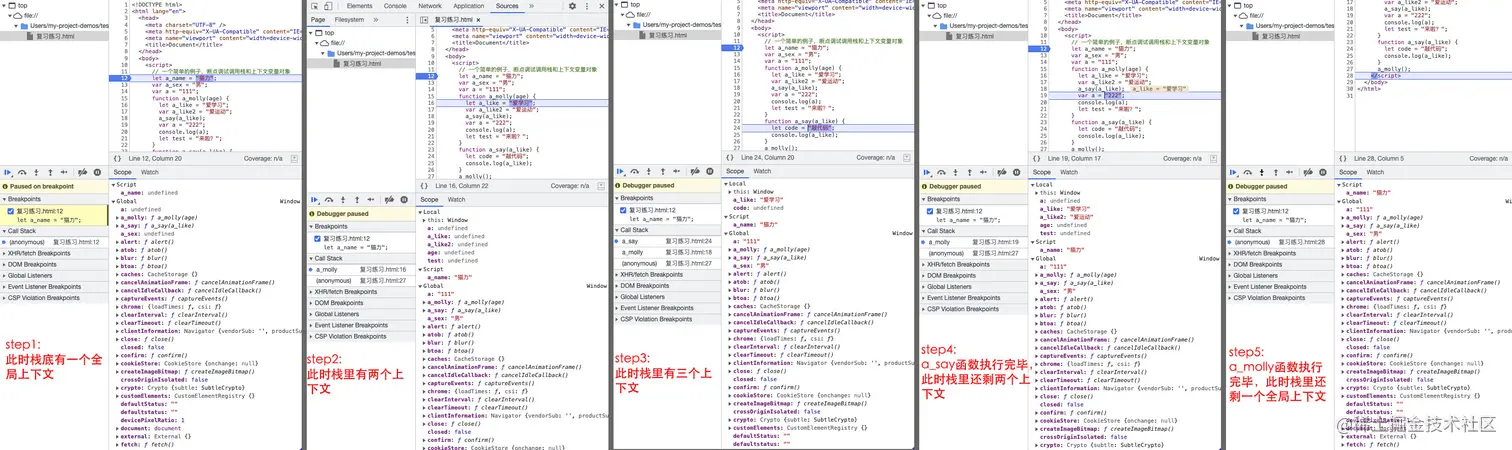Pretty print braces beside Line 12, Column 20
1512x450 pixels.
pyautogui.click(x=117, y=159)
